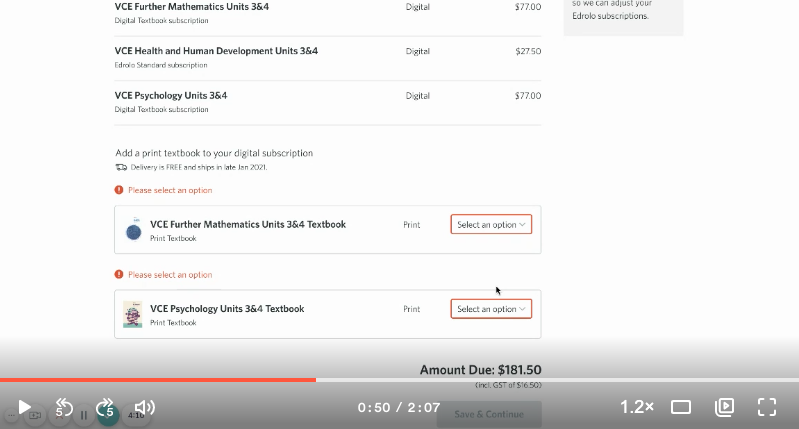The image size is (799, 429).
Task: Select 'VCE Psychology Units 3&4' subscription title
Action: pos(171,95)
